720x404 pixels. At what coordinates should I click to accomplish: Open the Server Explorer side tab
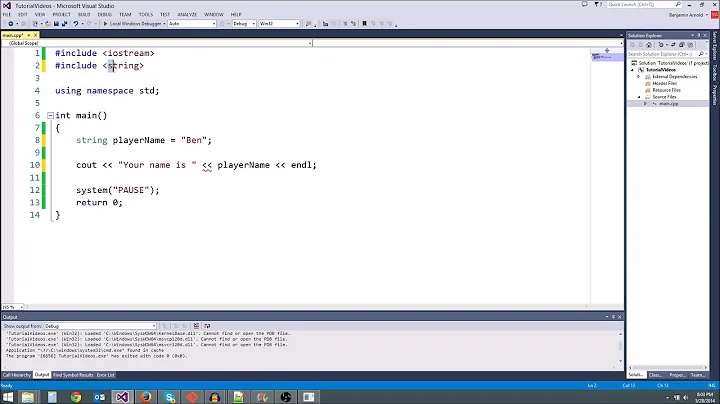[714, 46]
